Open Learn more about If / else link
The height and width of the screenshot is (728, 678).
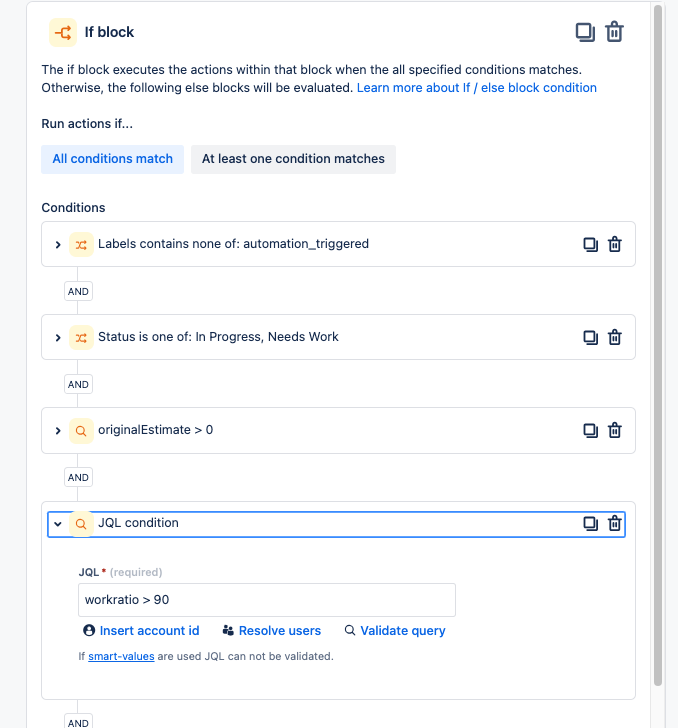(476, 88)
